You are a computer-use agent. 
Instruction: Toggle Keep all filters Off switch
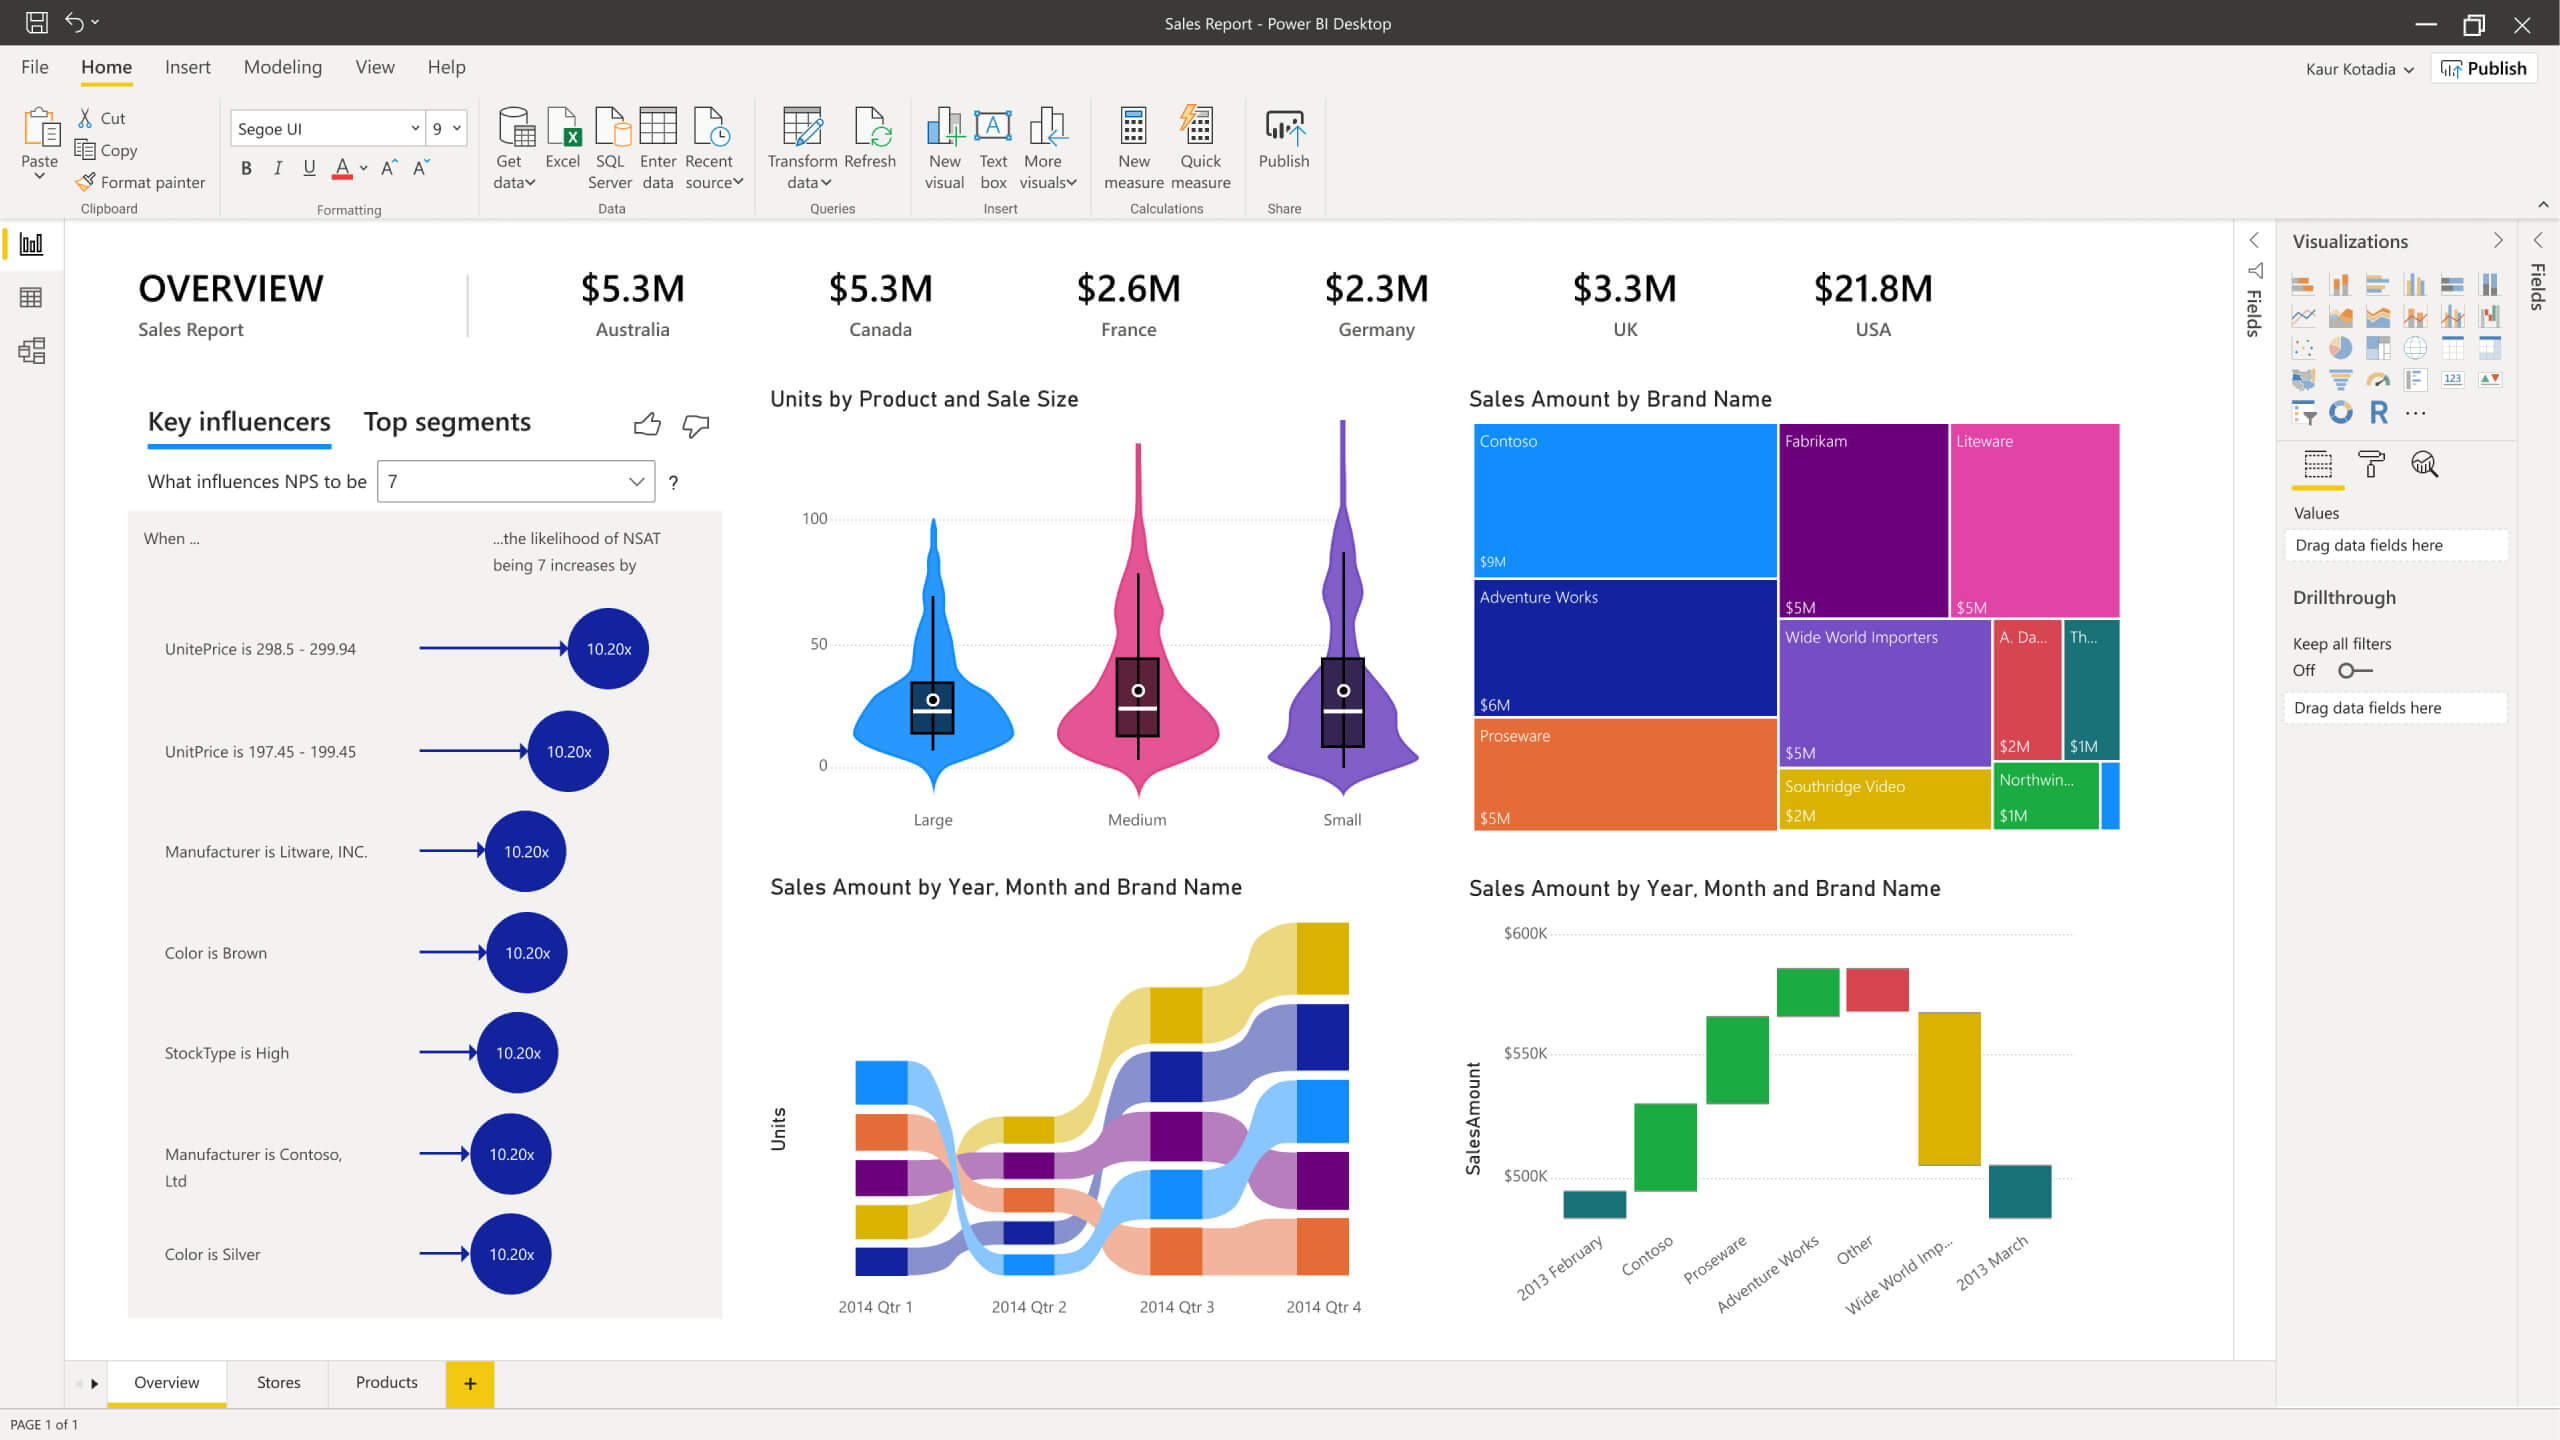tap(2351, 670)
